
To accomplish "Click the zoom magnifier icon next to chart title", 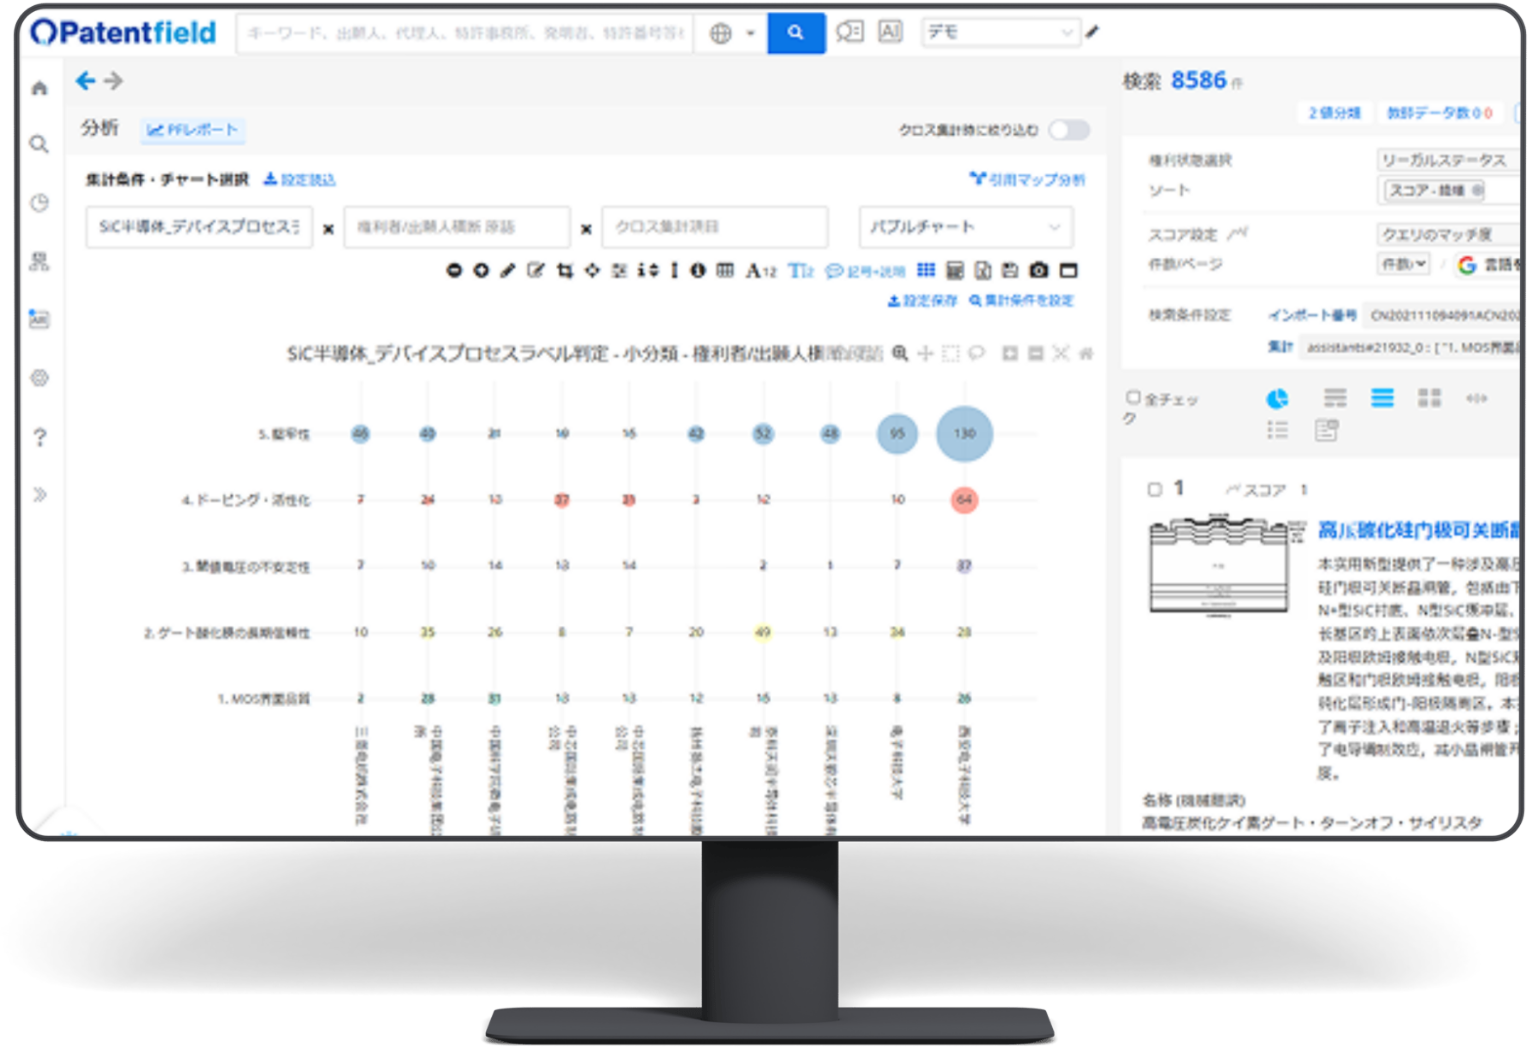I will click(x=901, y=353).
